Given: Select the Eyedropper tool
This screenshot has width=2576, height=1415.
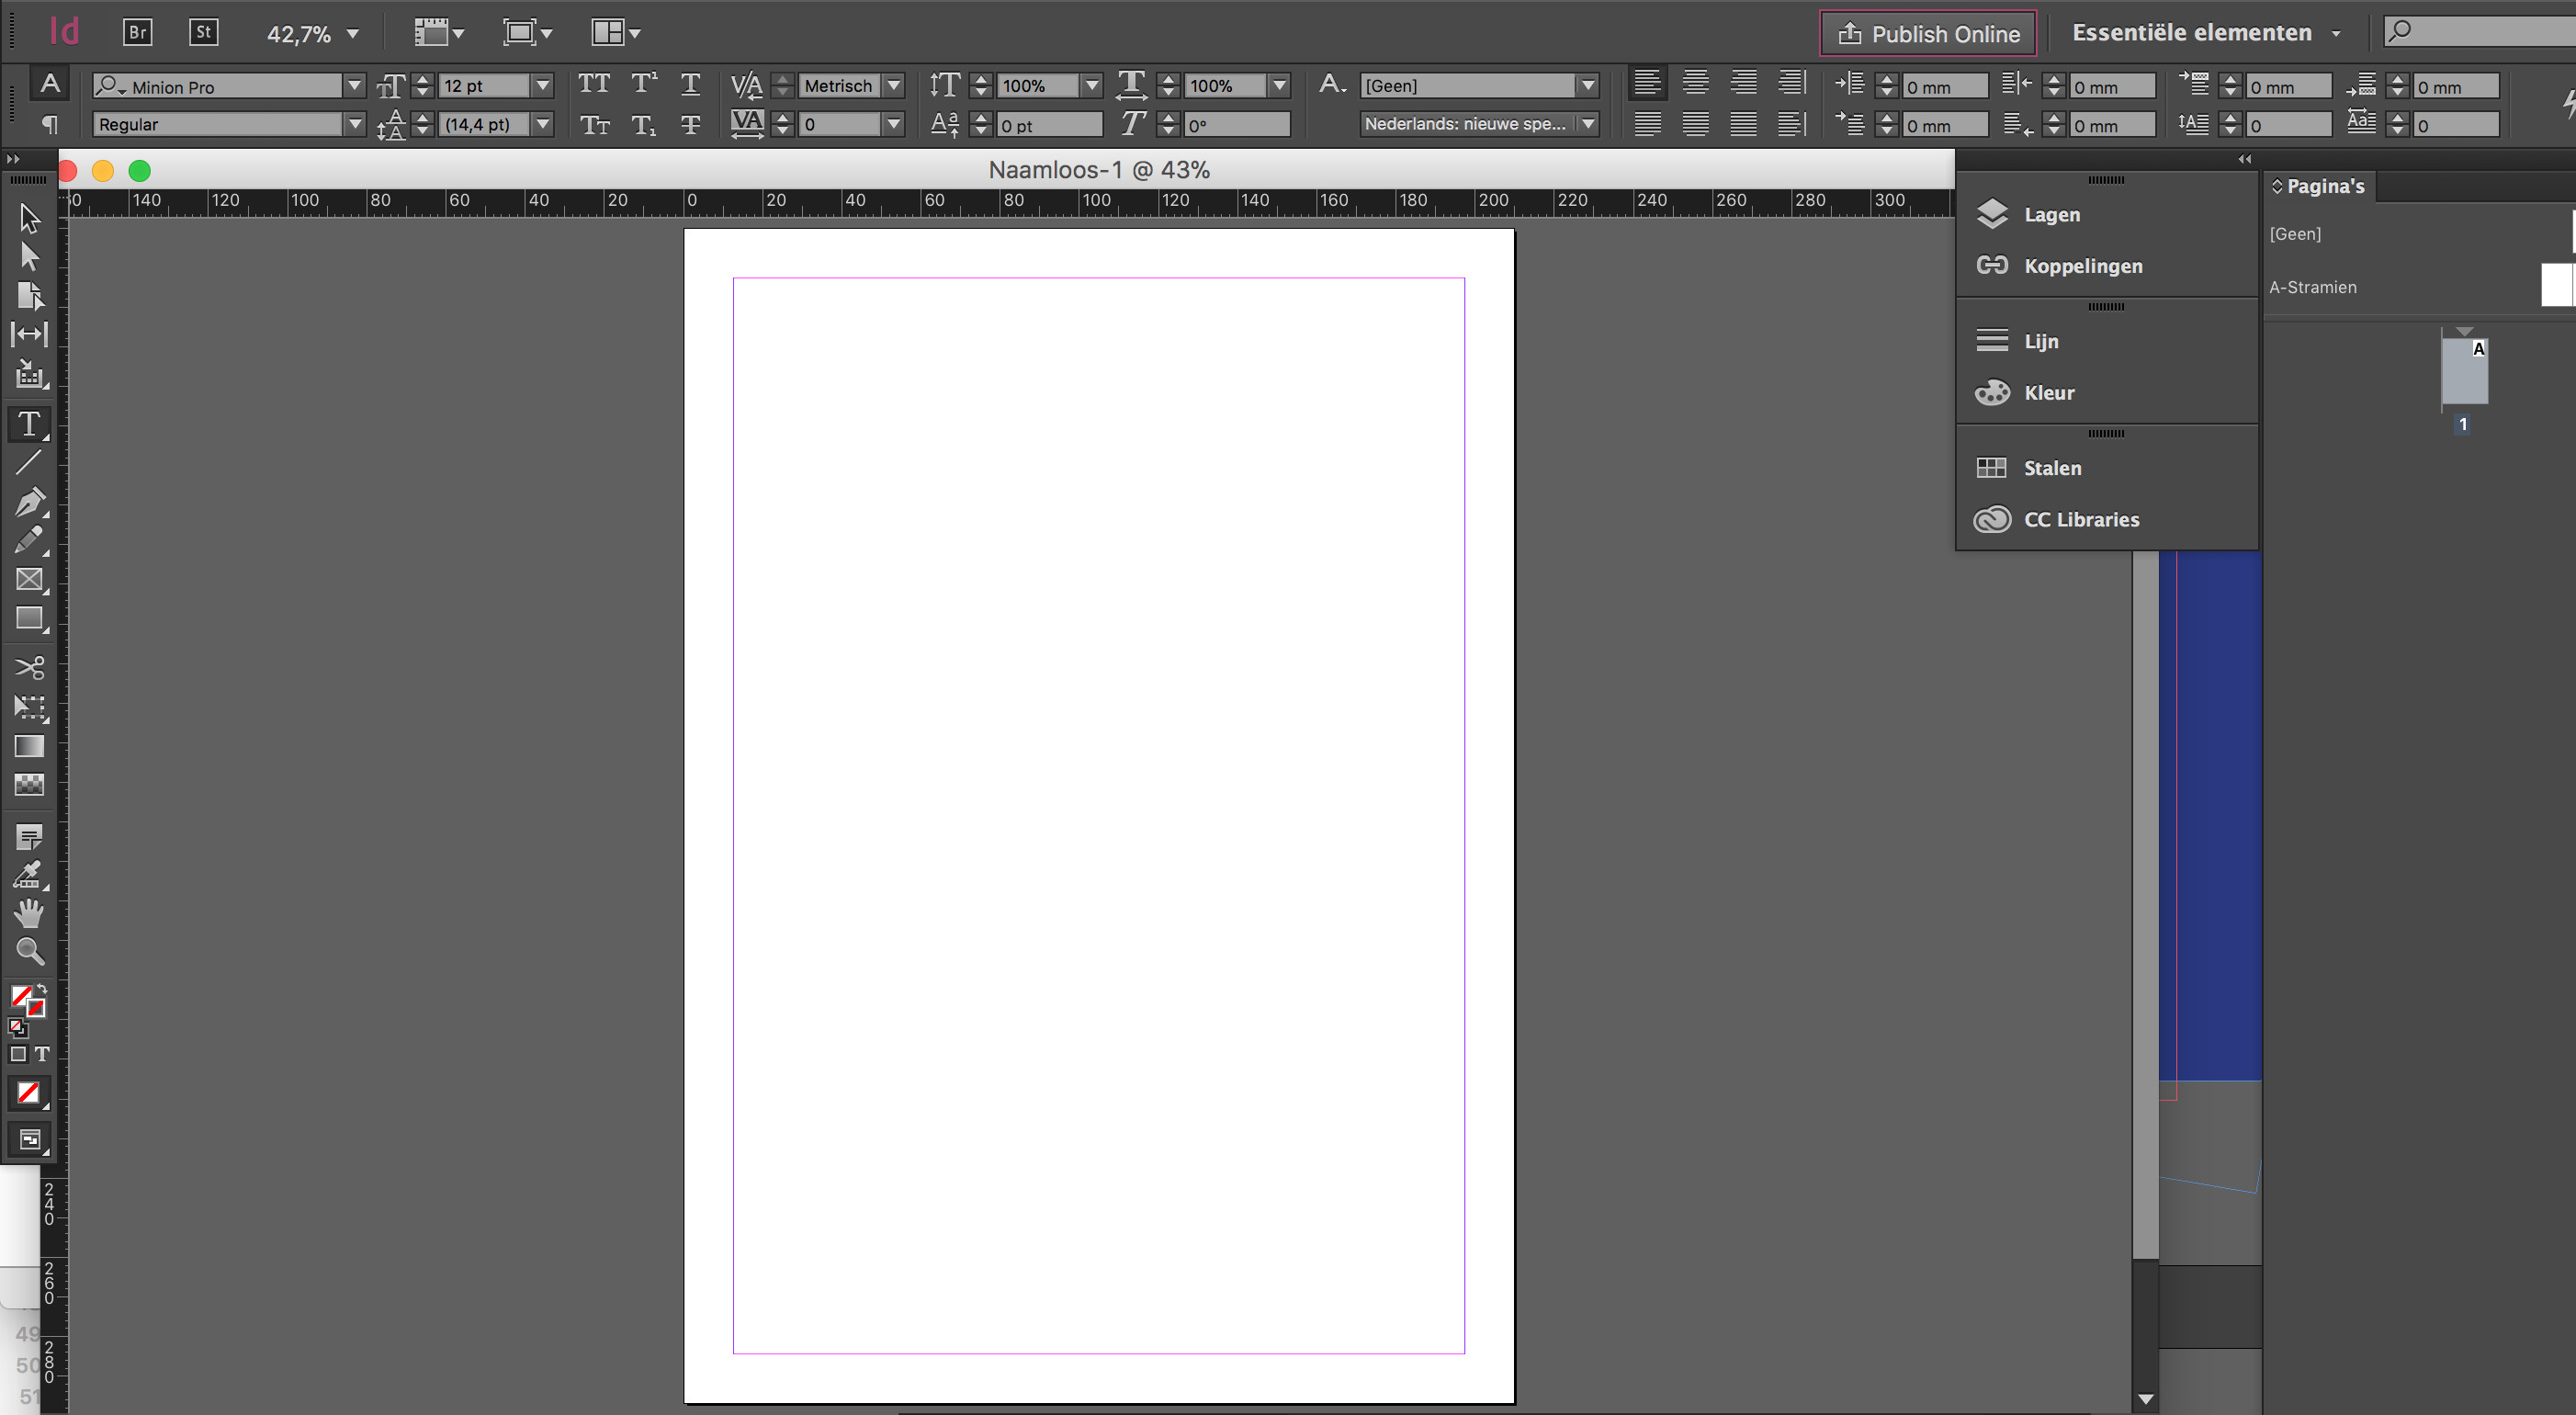Looking at the screenshot, I should tap(29, 875).
